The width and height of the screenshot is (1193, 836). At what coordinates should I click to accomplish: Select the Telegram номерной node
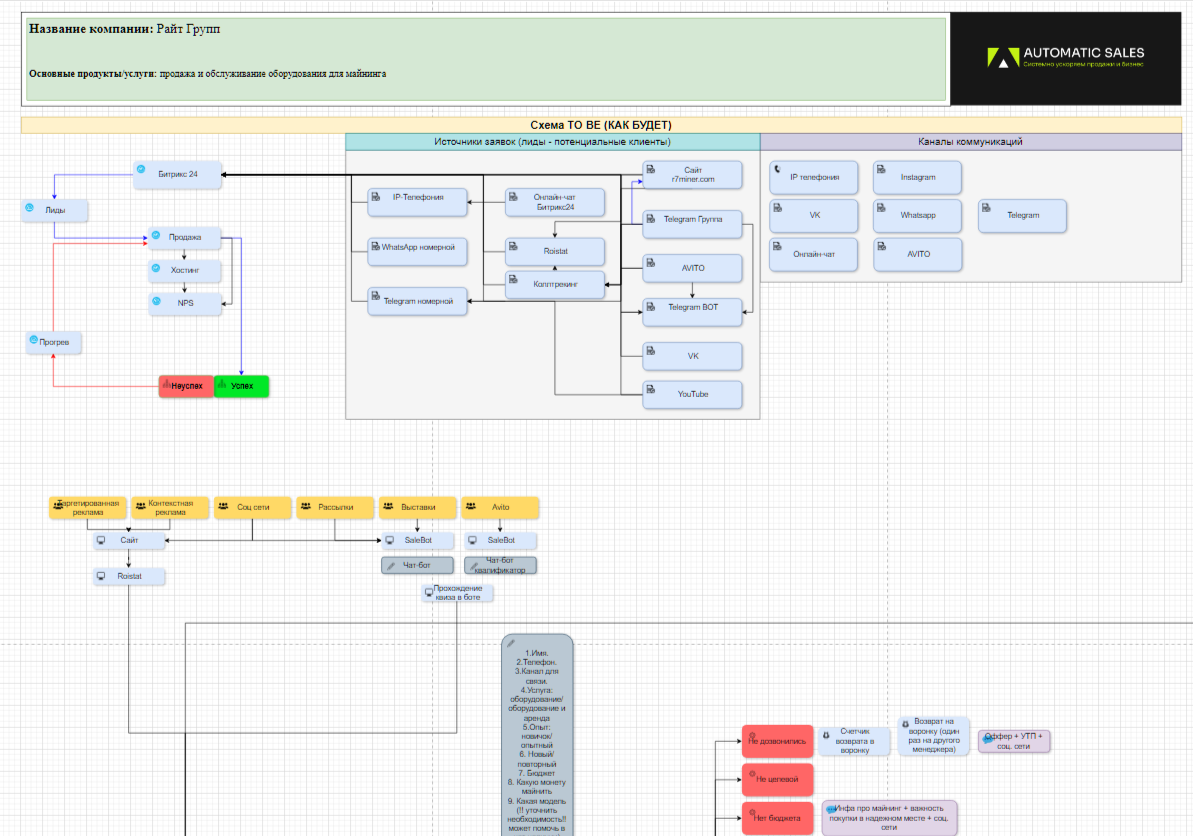click(417, 301)
